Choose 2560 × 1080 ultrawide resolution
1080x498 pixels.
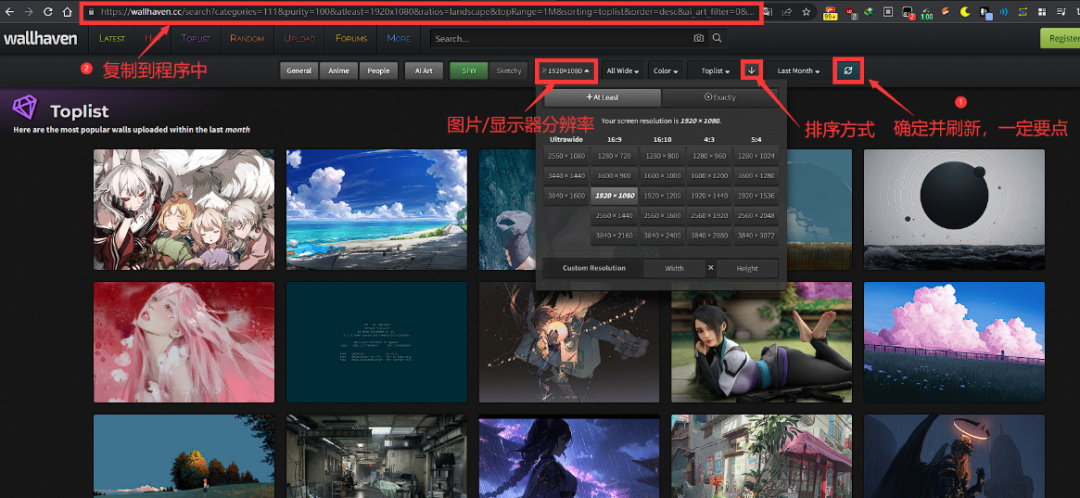pyautogui.click(x=565, y=156)
